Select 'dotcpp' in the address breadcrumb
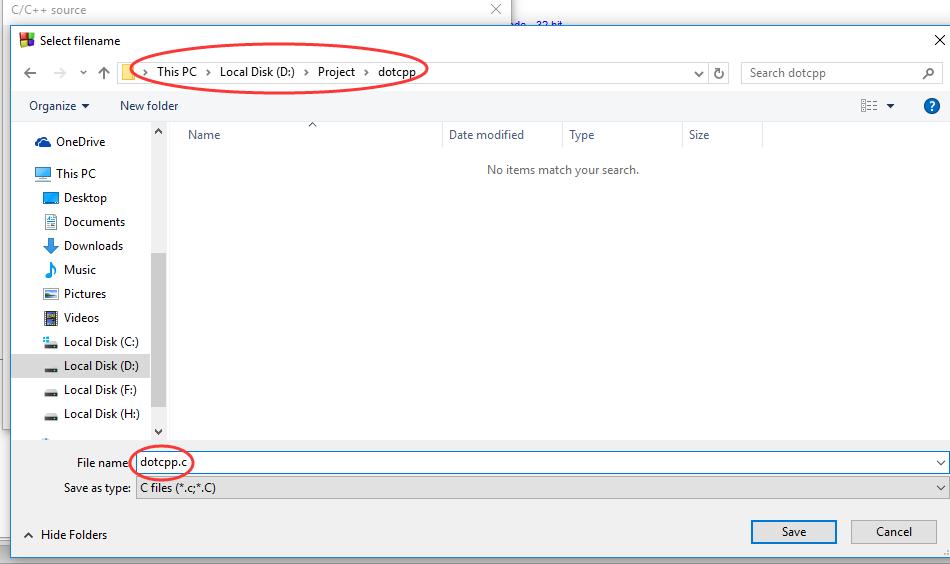This screenshot has height=564, width=950. pos(397,72)
